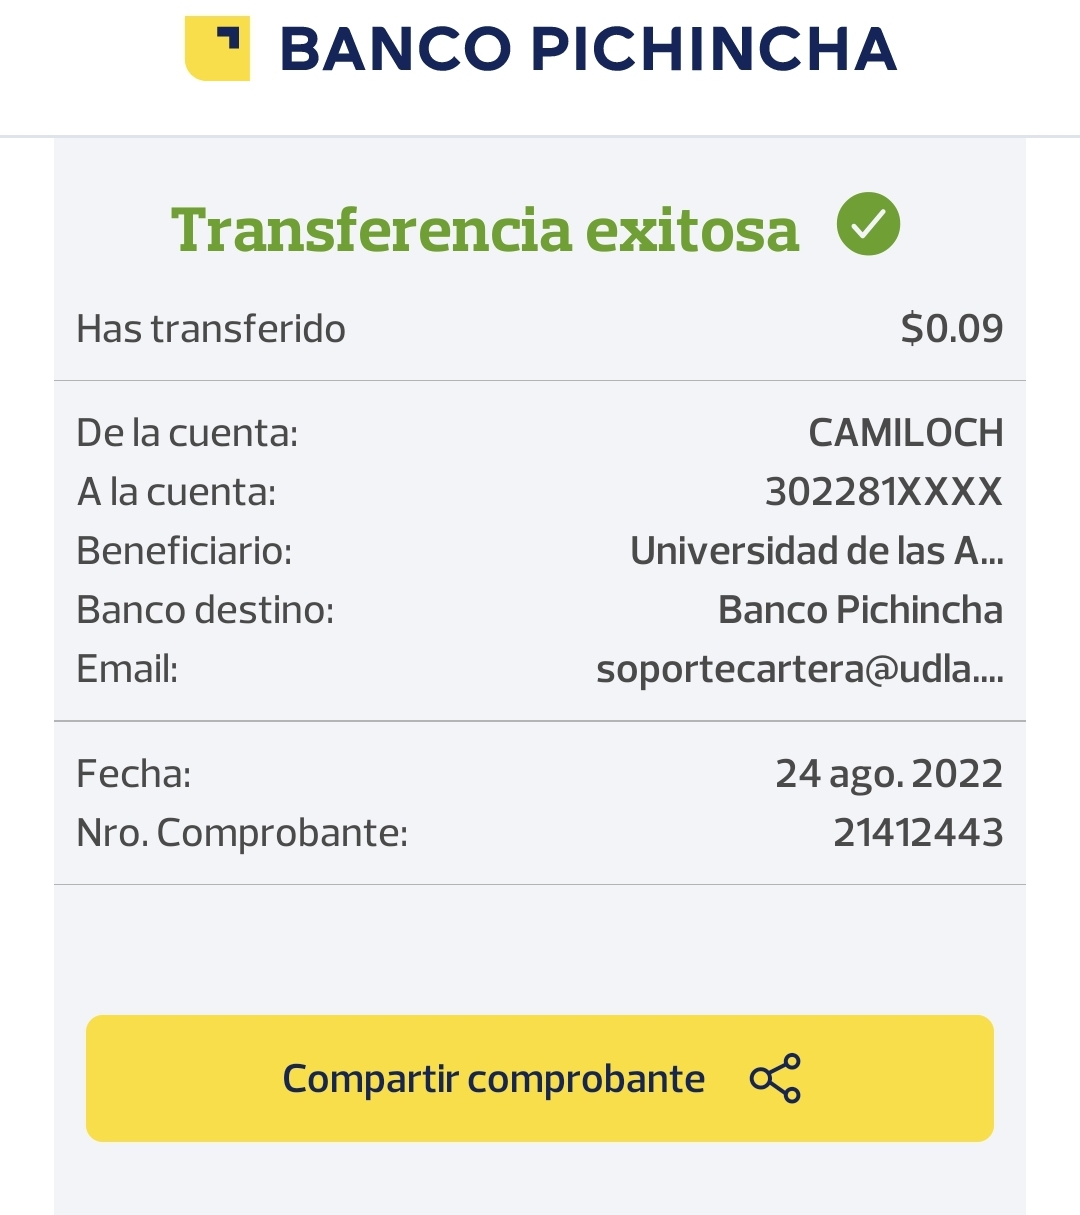This screenshot has height=1215, width=1080.
Task: Click the source account name CAMILOCH
Action: [905, 433]
